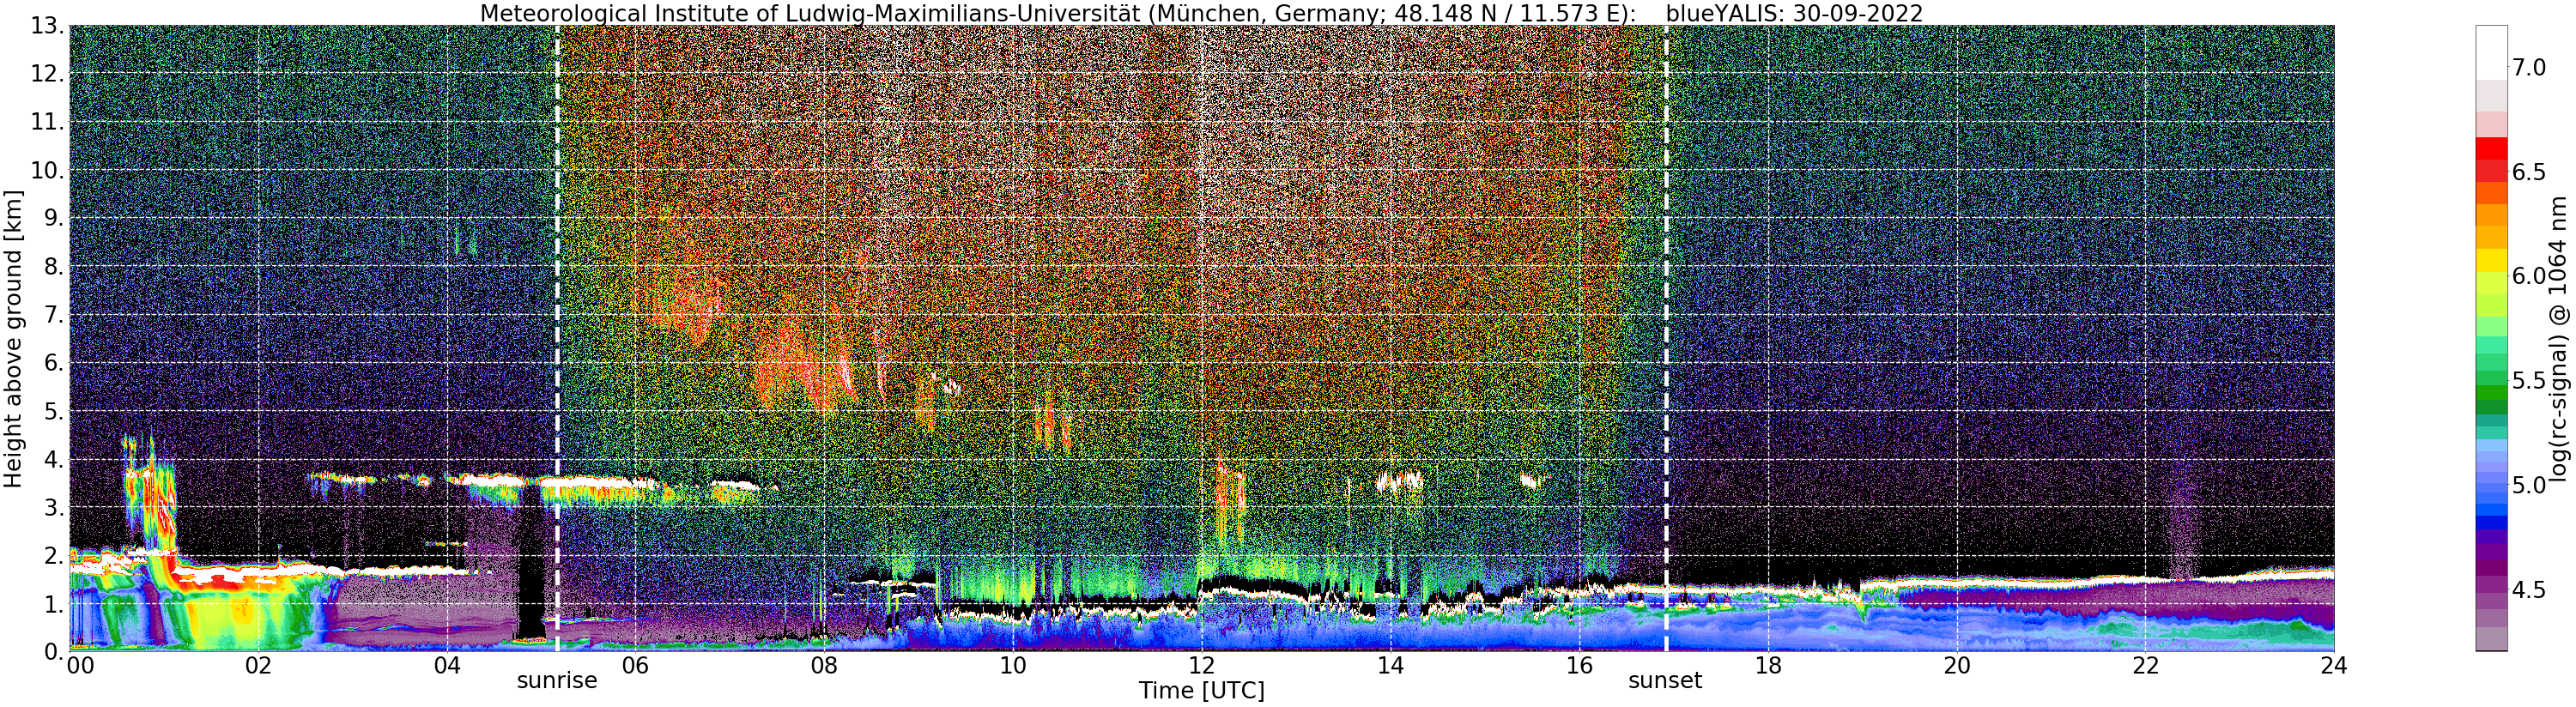
Task: Click the y-axis tick label '1.'
Action: click(x=54, y=604)
